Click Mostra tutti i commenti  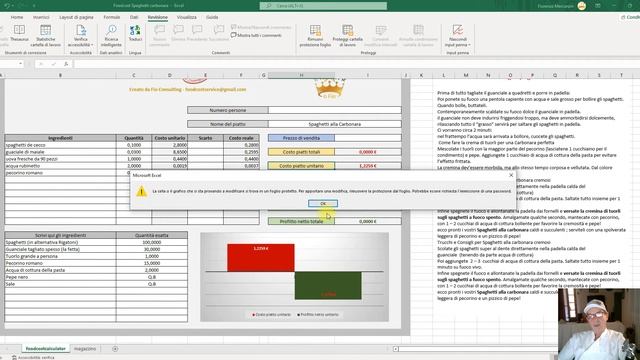(x=256, y=36)
